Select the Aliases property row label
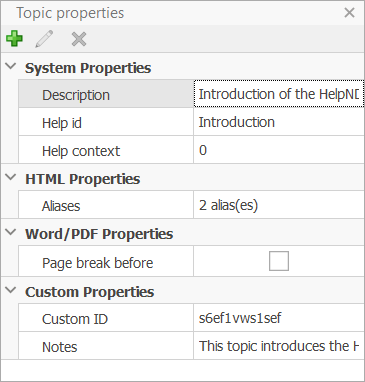The height and width of the screenshot is (382, 365). click(106, 205)
